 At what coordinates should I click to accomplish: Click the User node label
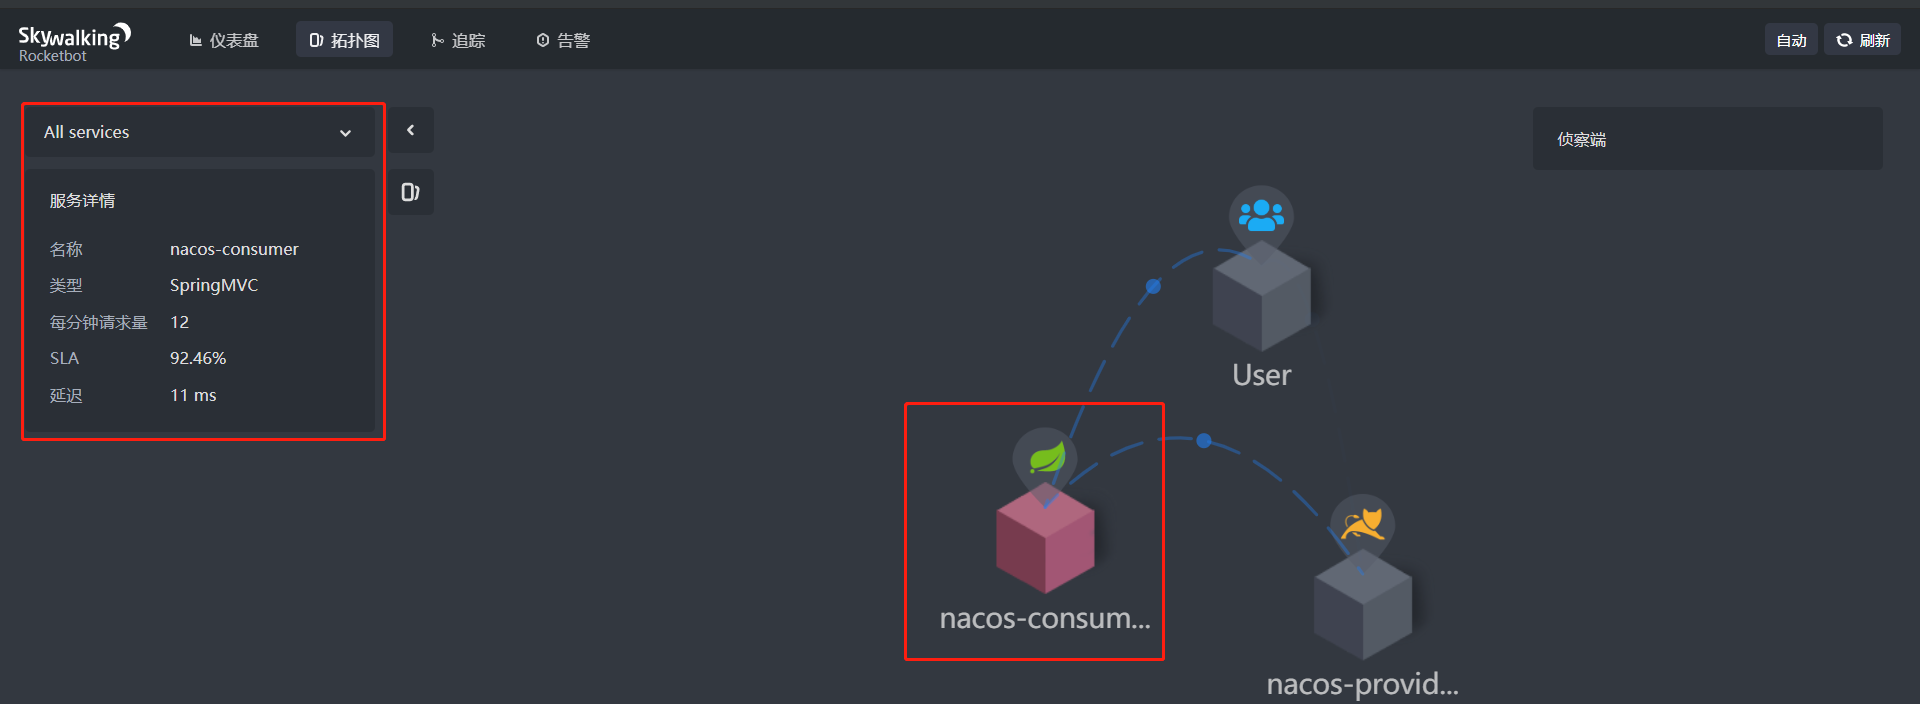click(1261, 375)
